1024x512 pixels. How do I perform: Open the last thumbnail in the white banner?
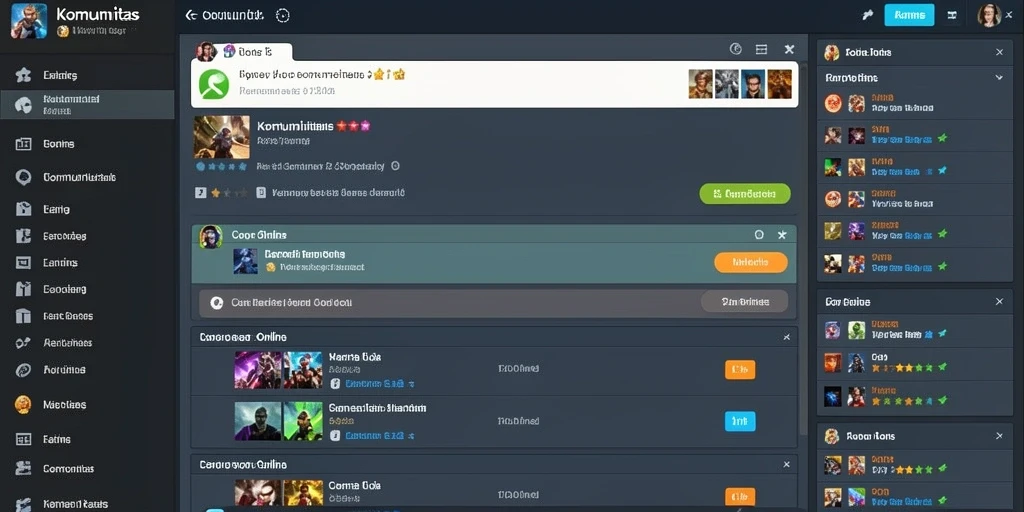[779, 84]
